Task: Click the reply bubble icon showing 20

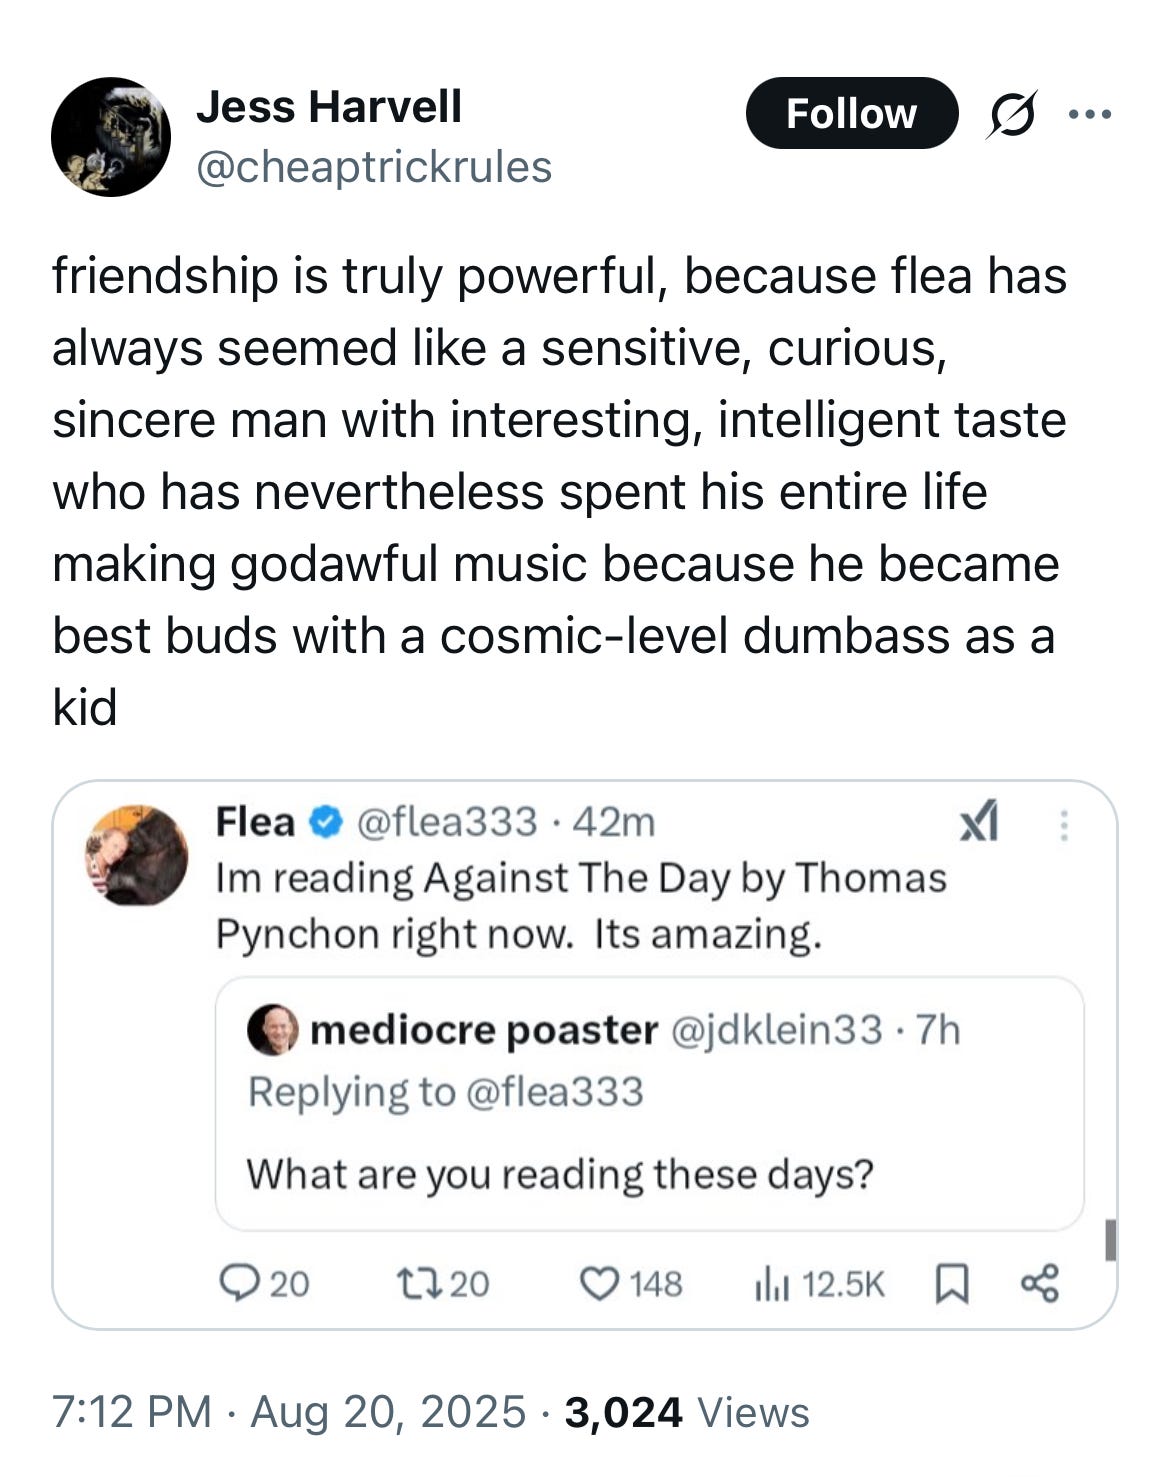Action: tap(265, 1283)
